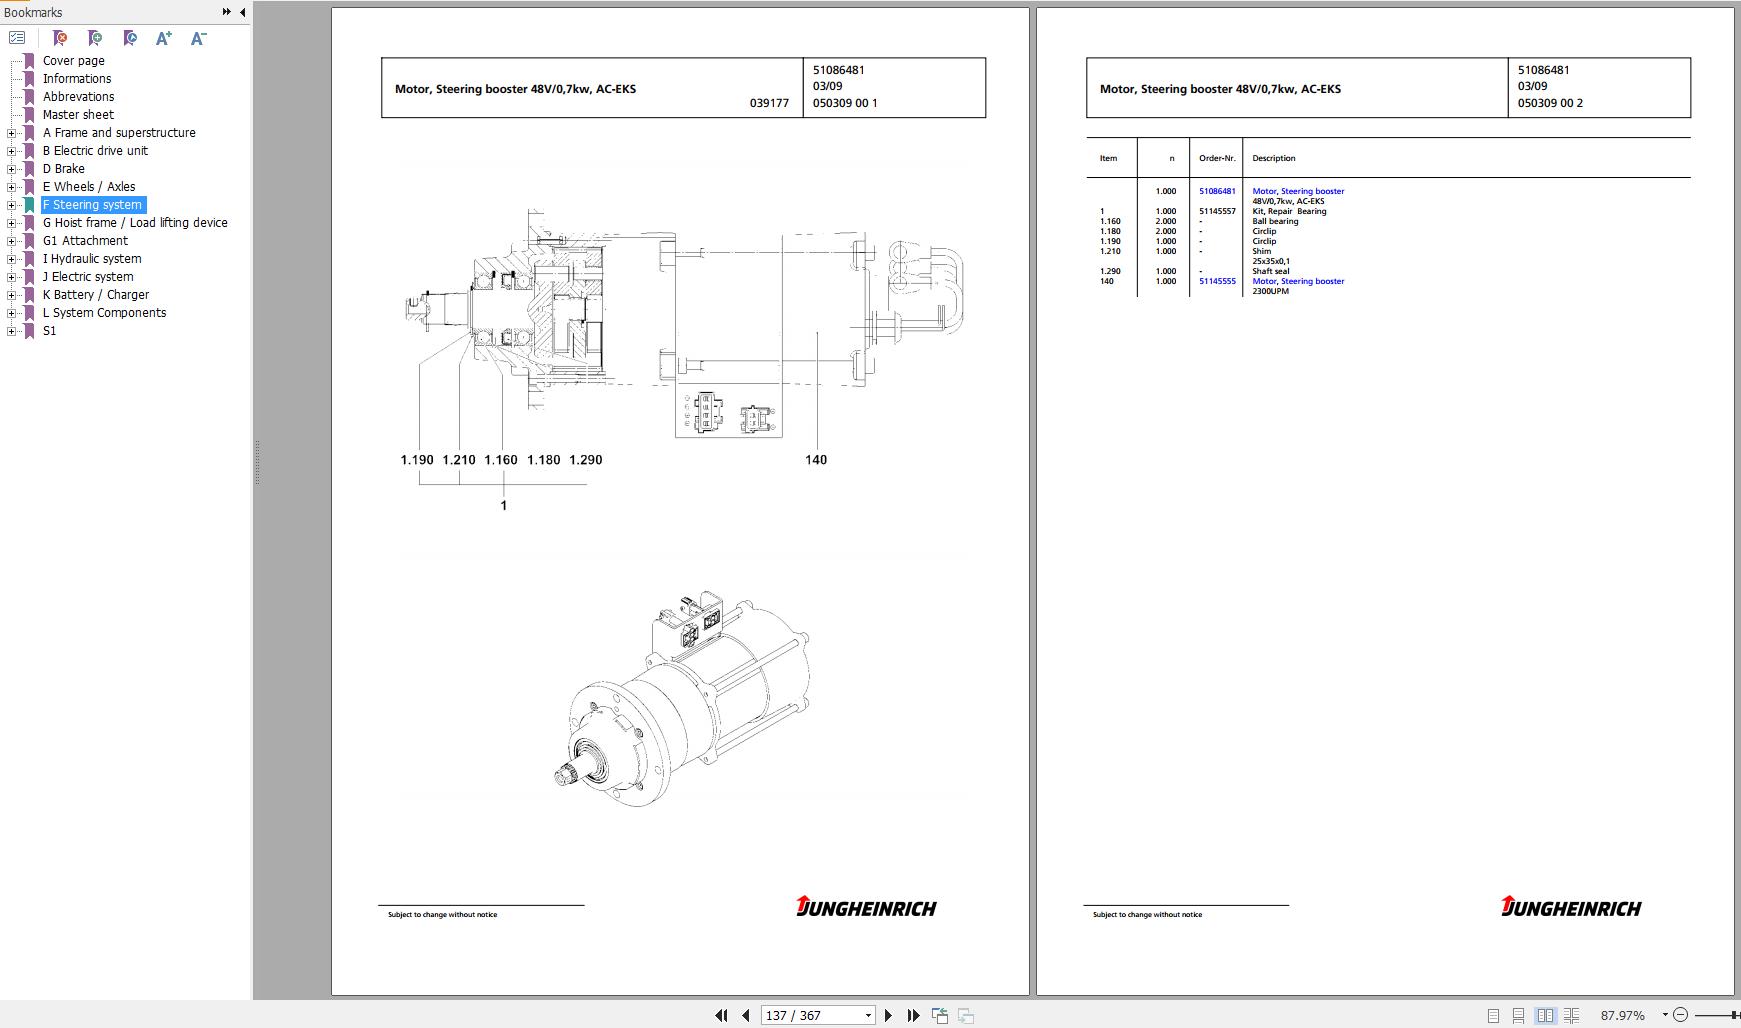The height and width of the screenshot is (1028, 1741).
Task: Click the set bookmark destination icon
Action: 130,38
